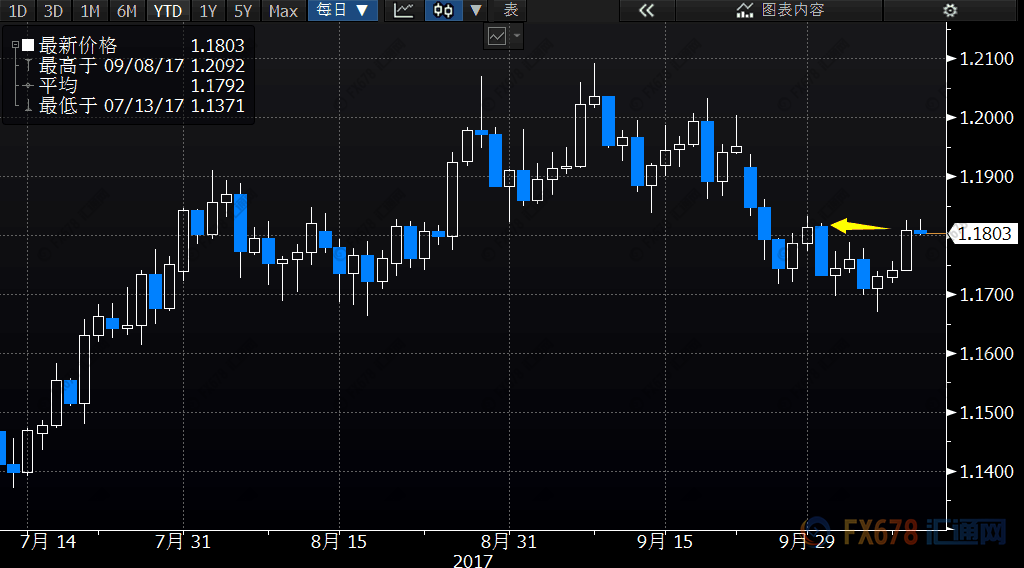Click the 7月 14 date label
The height and width of the screenshot is (568, 1024).
48,542
